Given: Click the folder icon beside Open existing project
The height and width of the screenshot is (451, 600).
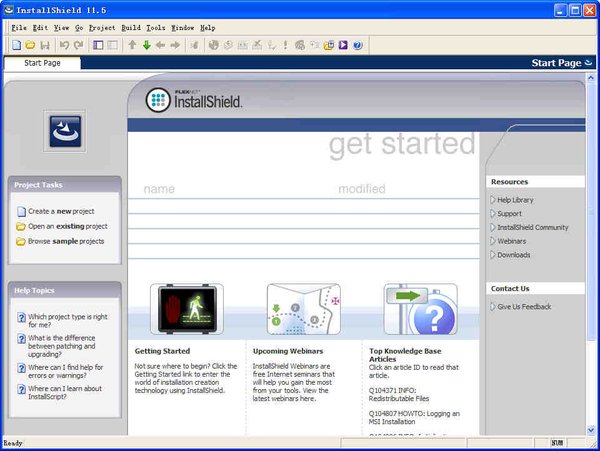Looking at the screenshot, I should coord(21,226).
